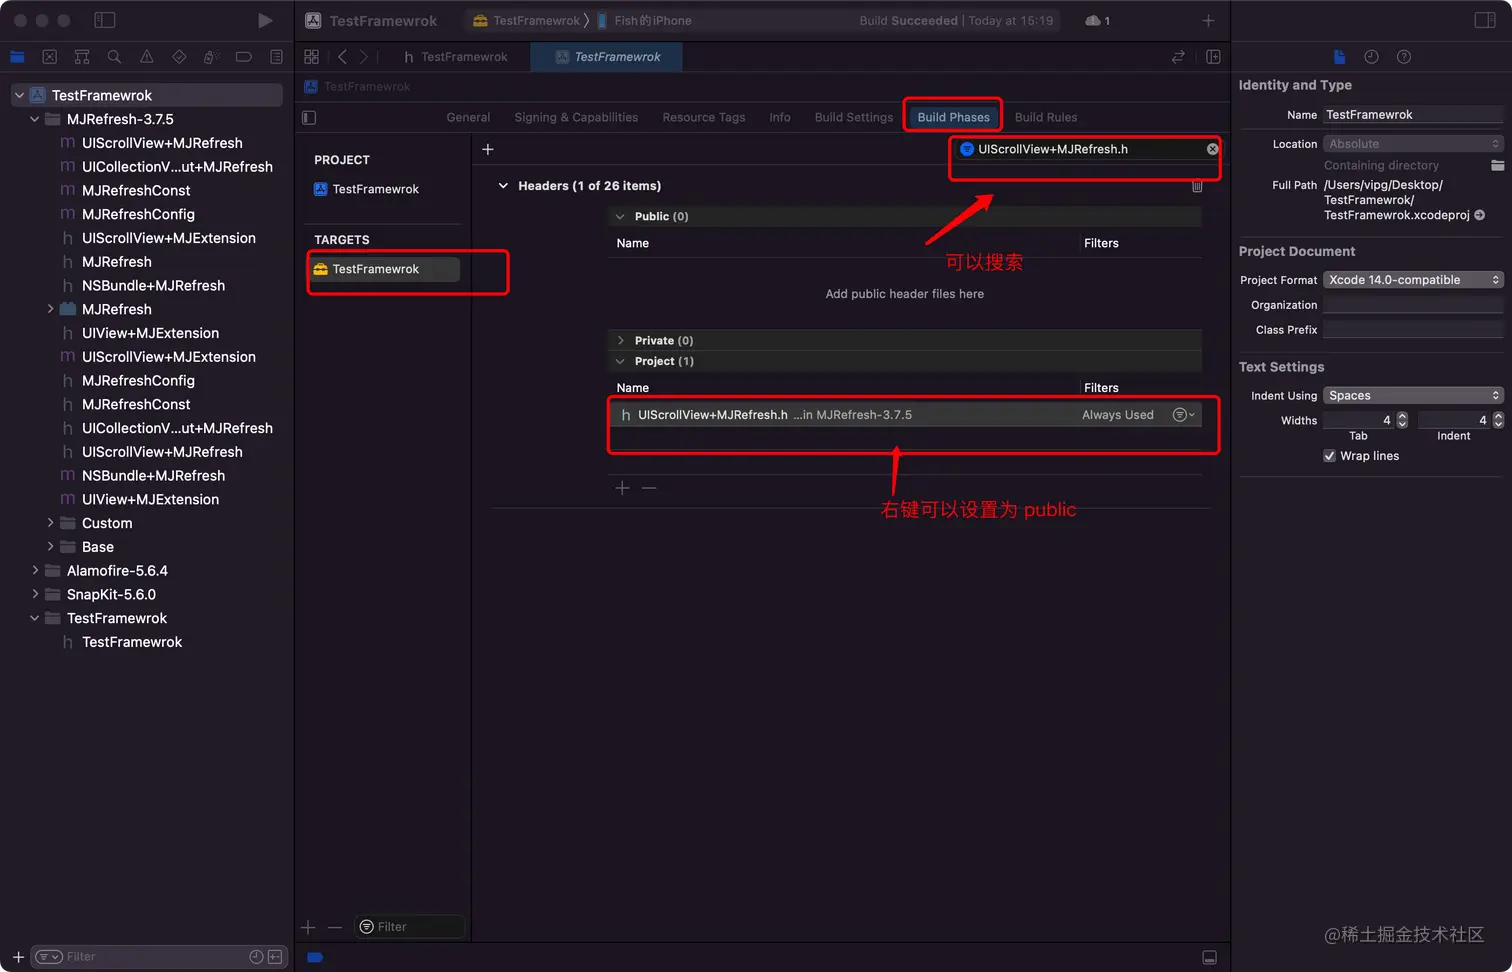The image size is (1512, 972).
Task: Open the Symbol navigator
Action: (x=82, y=57)
